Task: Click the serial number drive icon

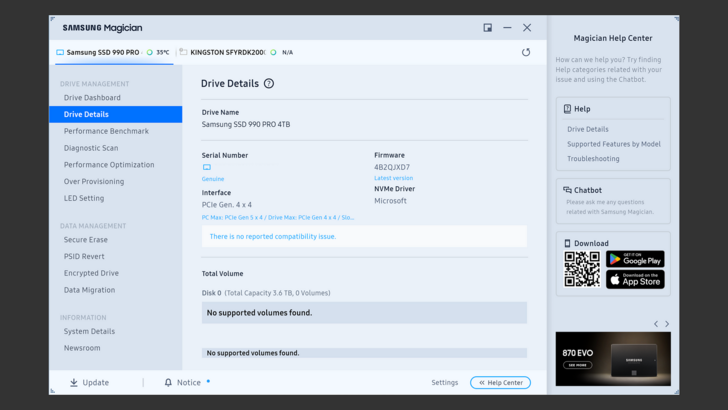Action: click(x=207, y=167)
